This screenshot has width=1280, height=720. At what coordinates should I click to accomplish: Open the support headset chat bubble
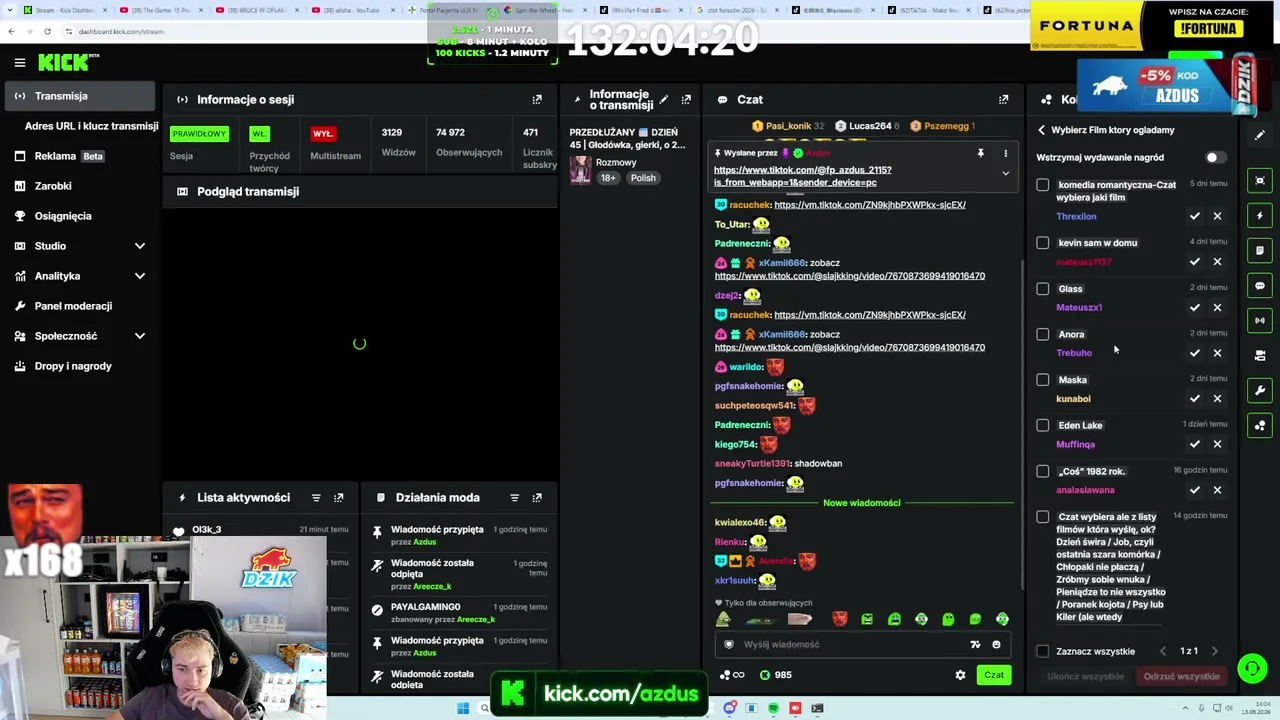coord(1252,667)
